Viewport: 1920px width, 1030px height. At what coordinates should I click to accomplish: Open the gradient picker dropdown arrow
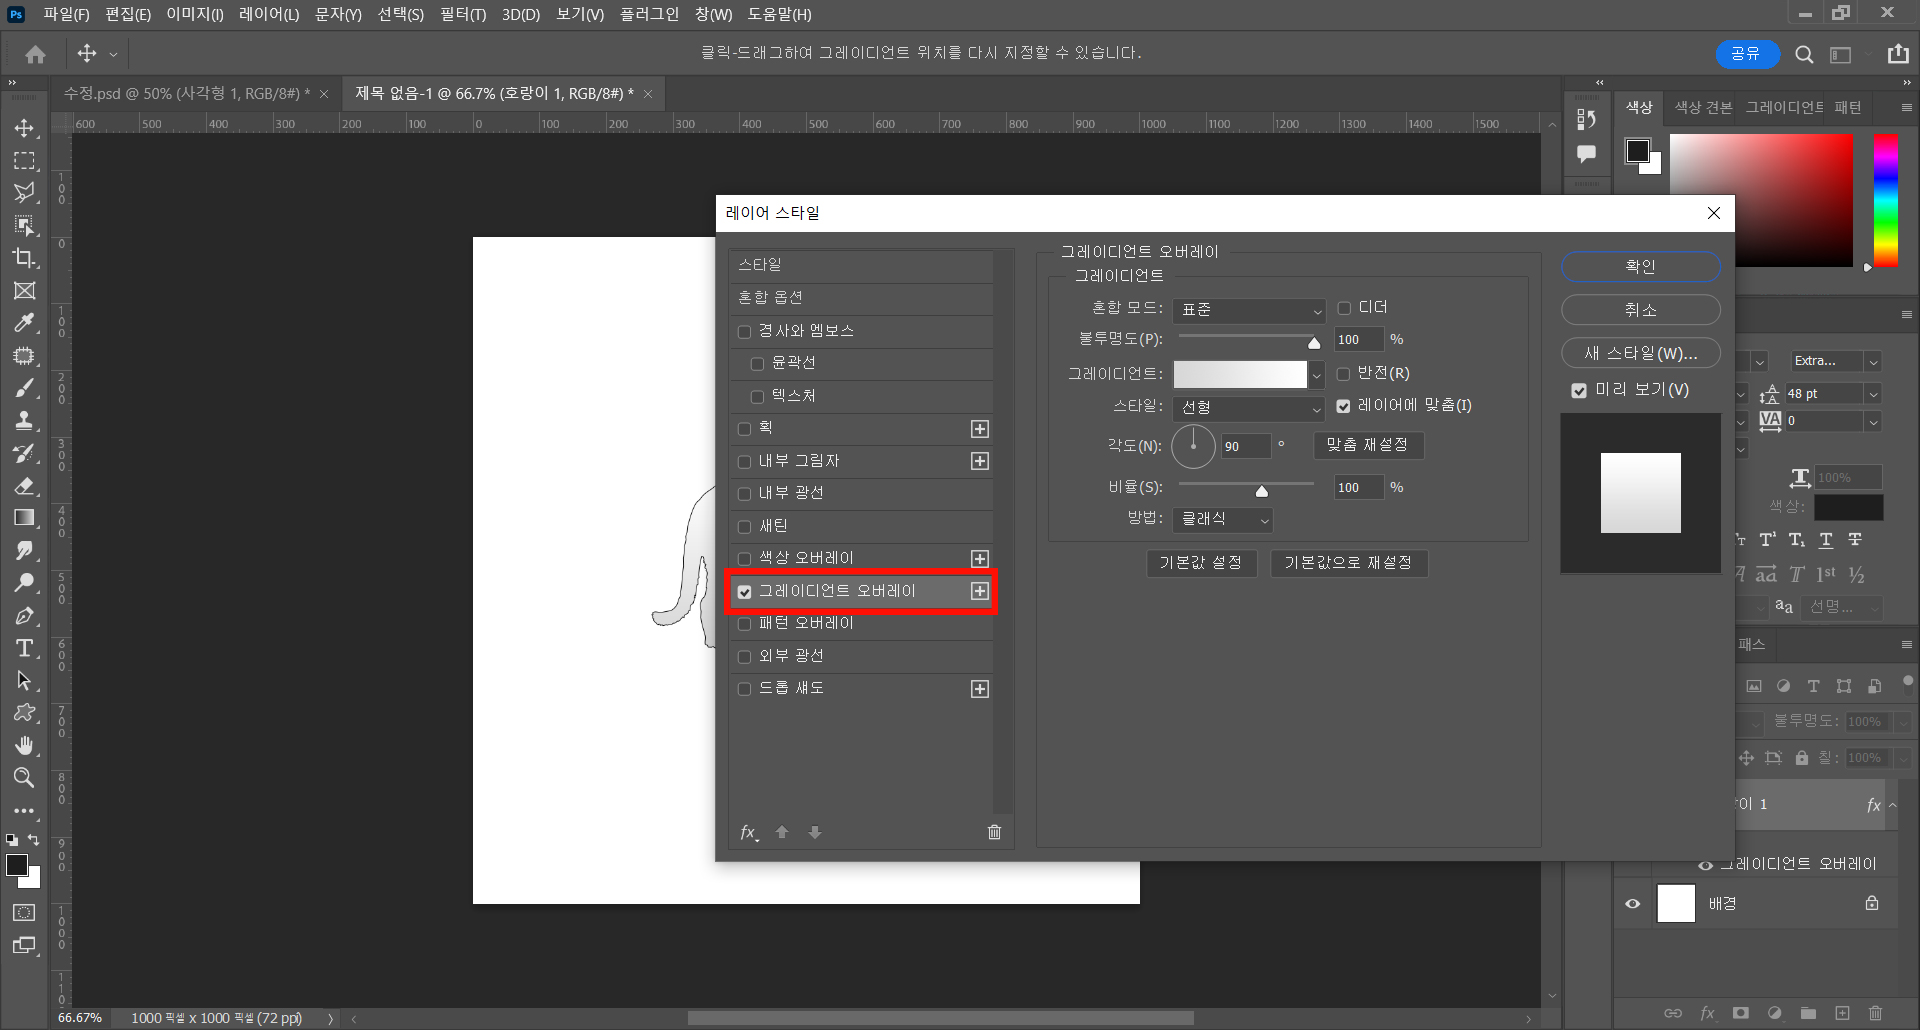click(1317, 375)
